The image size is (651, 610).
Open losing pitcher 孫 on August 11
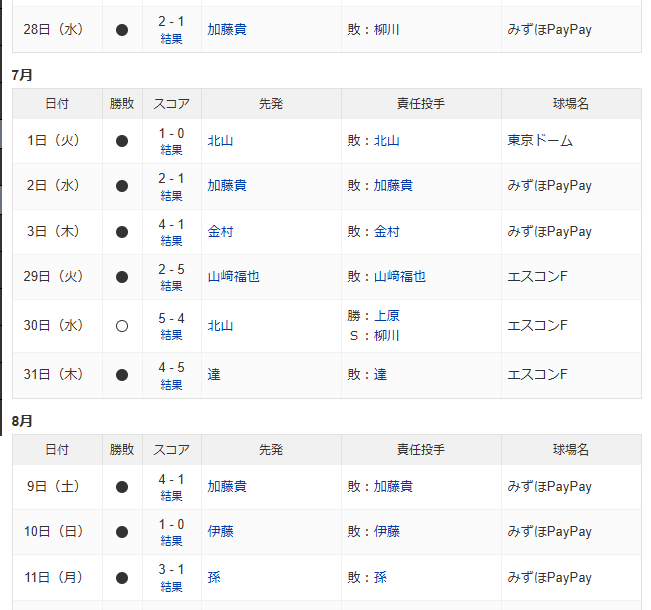tap(380, 577)
